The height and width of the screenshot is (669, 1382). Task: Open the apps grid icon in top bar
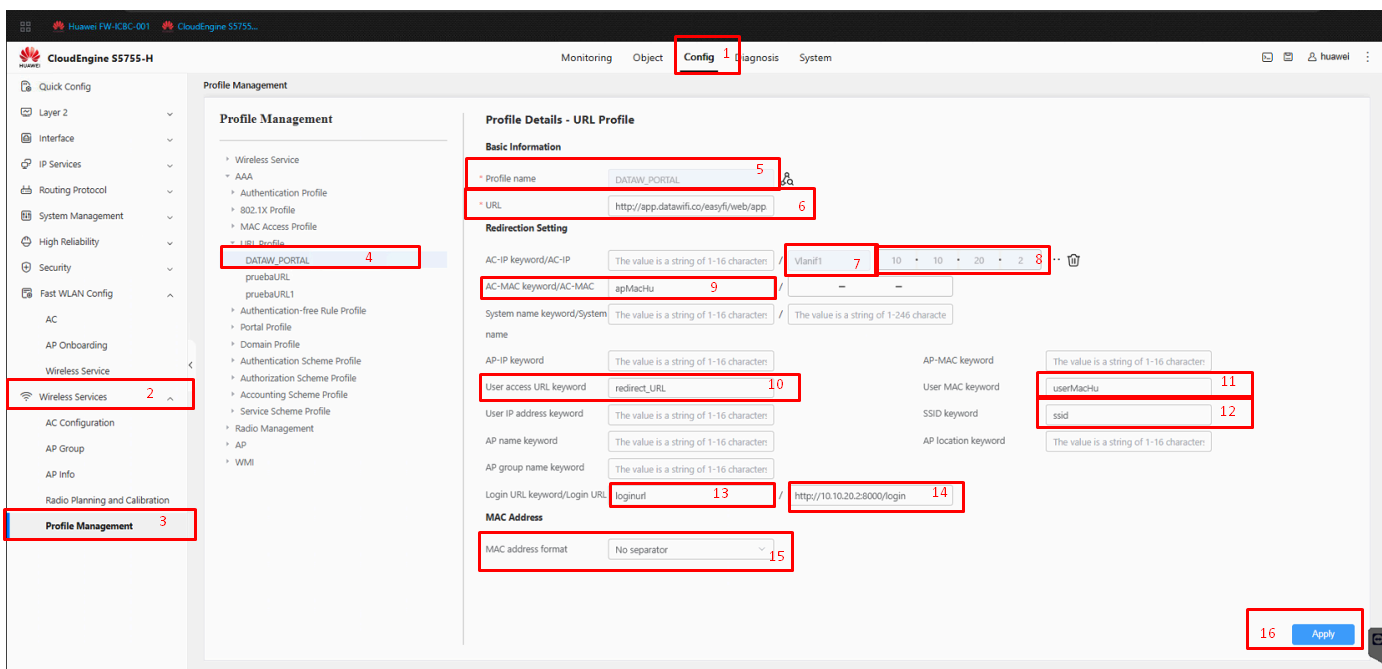[26, 26]
